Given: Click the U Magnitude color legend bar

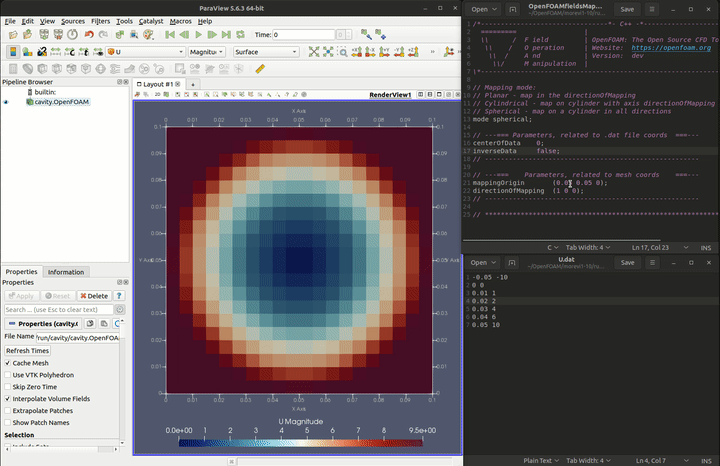Looking at the screenshot, I should click(x=300, y=443).
